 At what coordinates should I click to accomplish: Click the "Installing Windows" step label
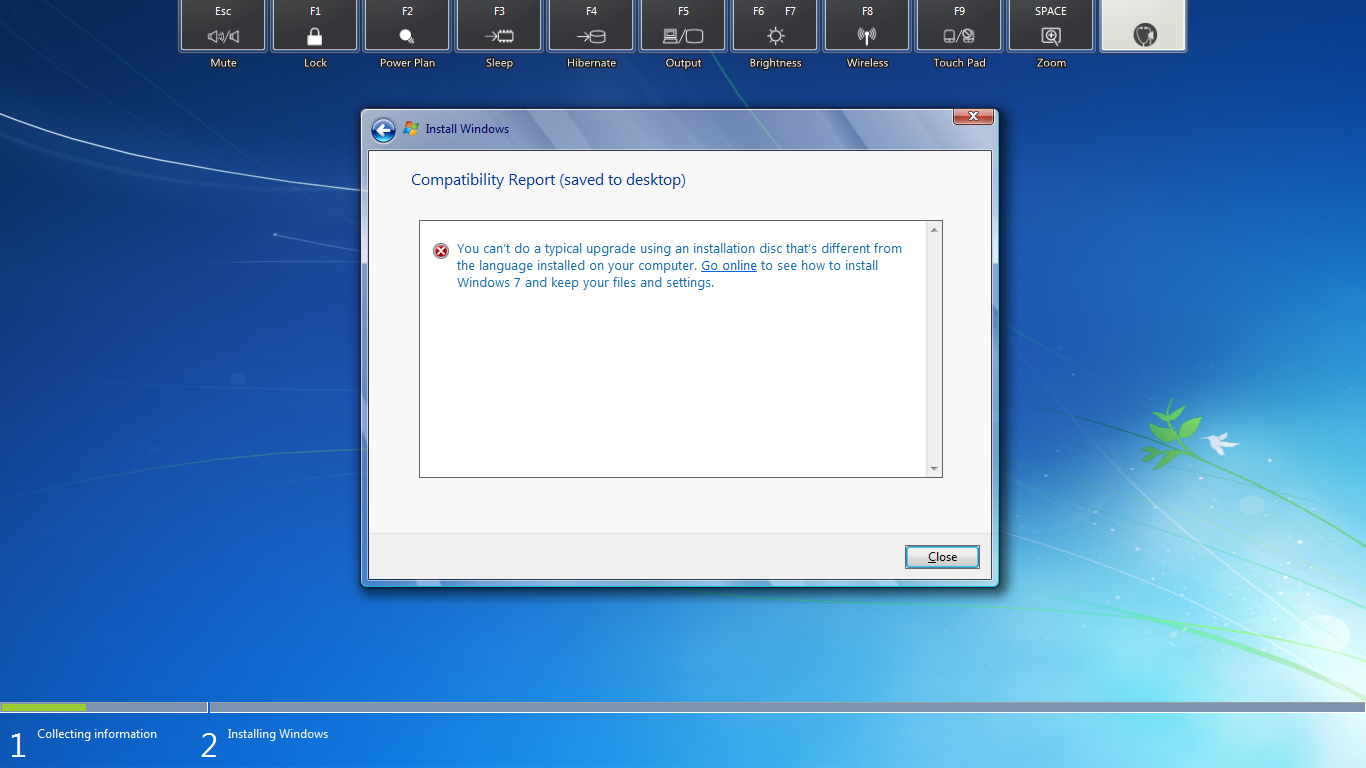278,734
